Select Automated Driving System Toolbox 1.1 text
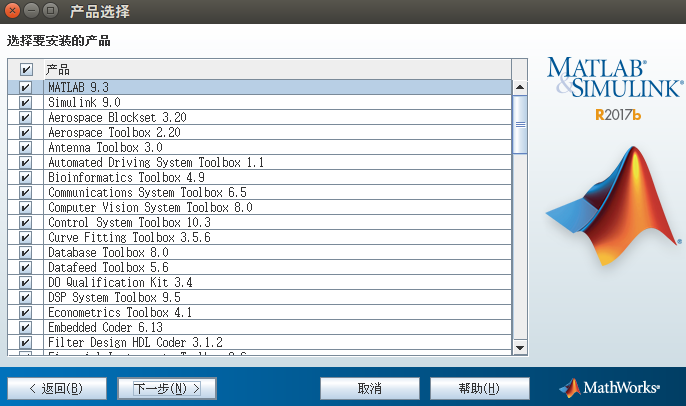Screen dimensions: 686x406 coord(156,162)
